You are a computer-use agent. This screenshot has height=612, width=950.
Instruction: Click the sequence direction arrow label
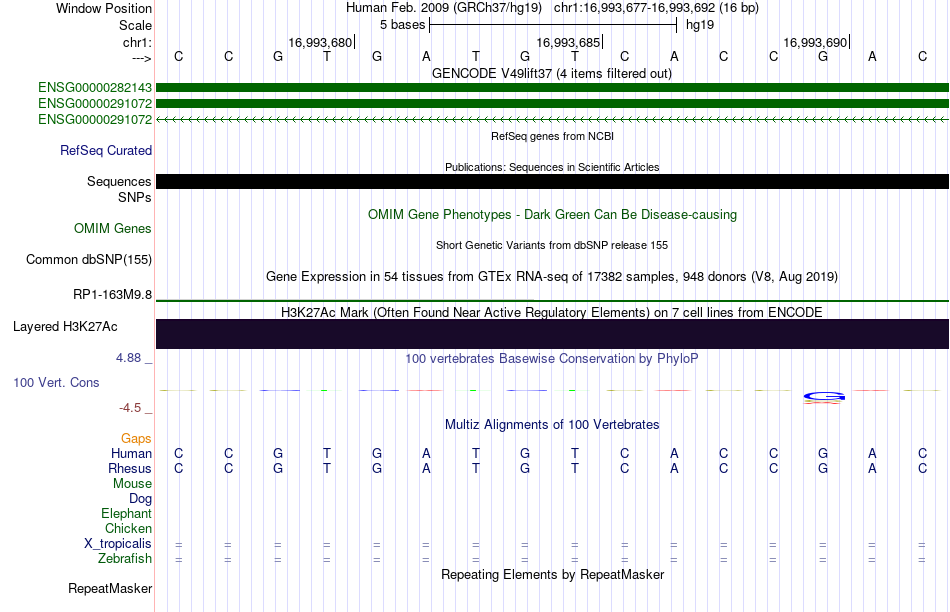click(142, 58)
